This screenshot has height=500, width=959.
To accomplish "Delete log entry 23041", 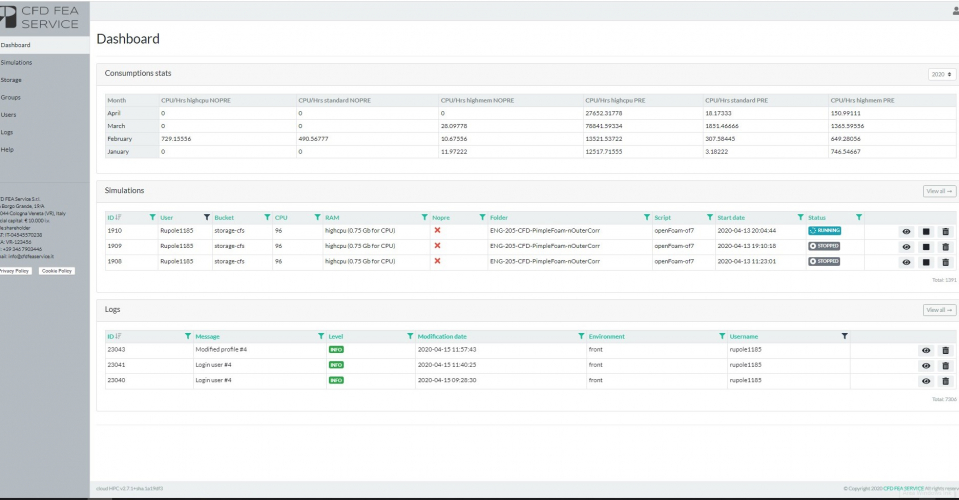I will click(946, 366).
